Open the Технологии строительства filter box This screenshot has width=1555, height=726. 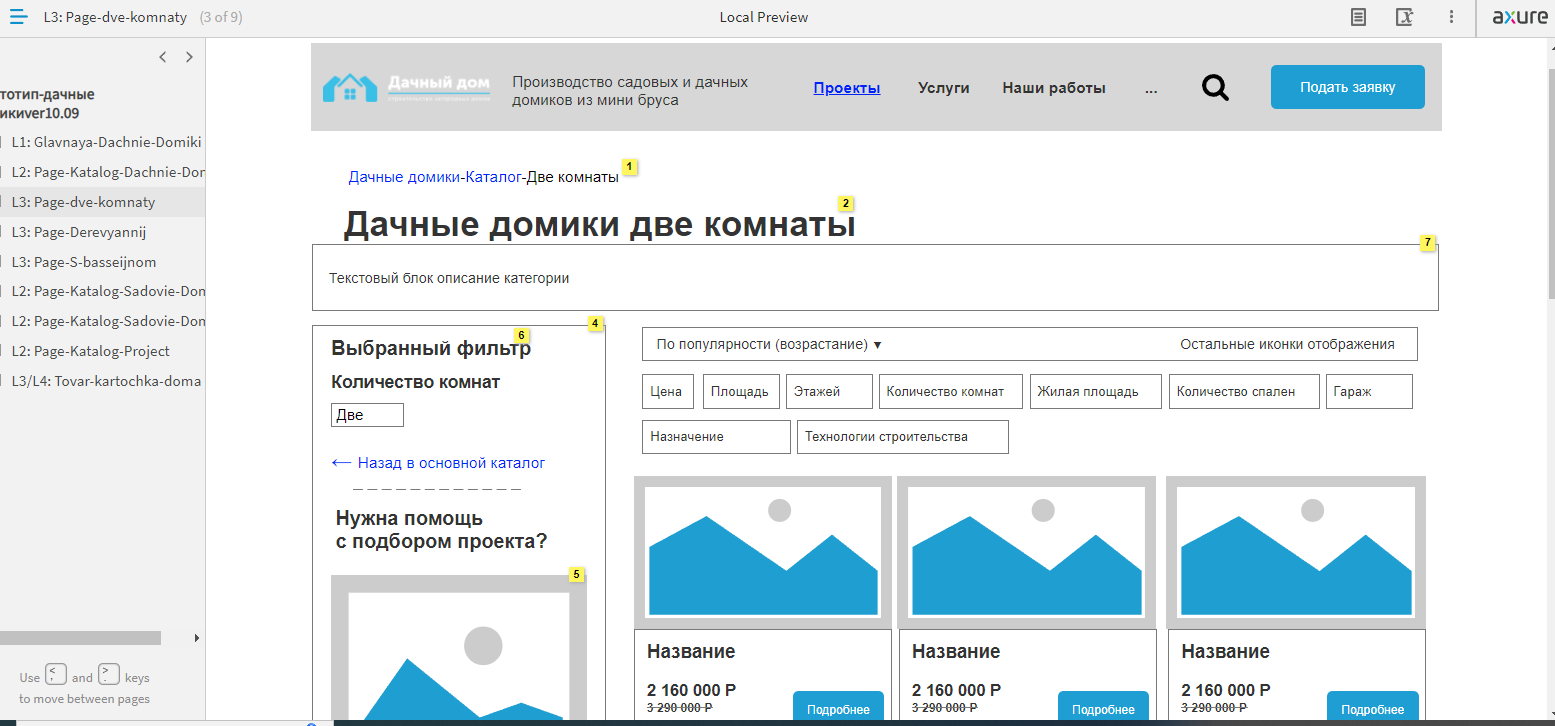tap(903, 437)
